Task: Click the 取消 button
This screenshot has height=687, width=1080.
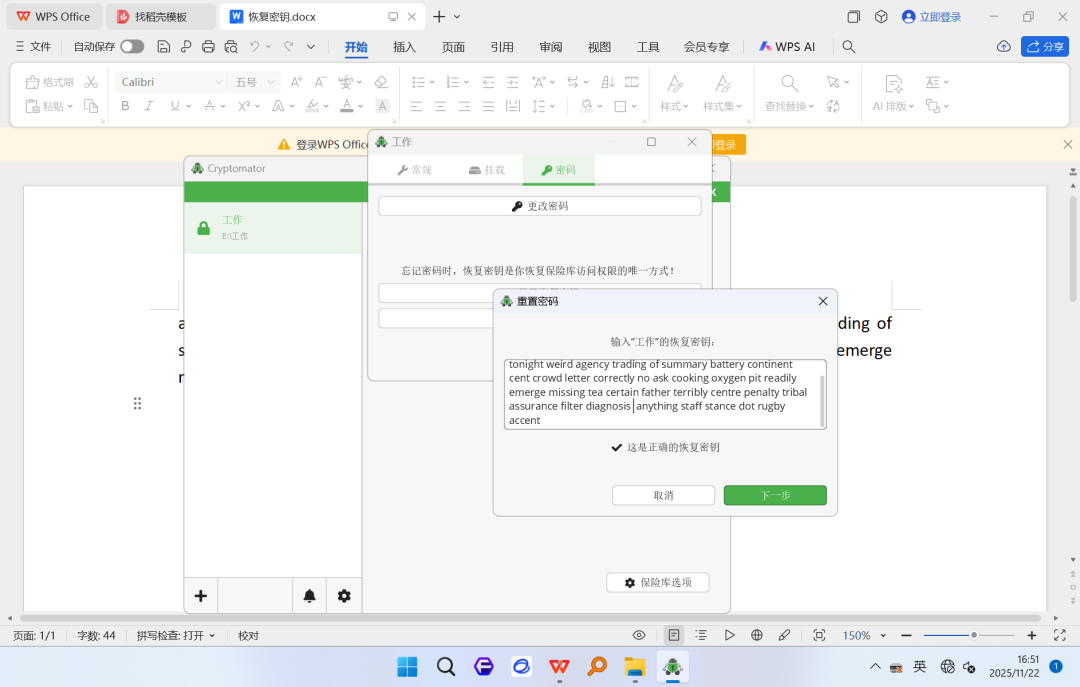Action: pos(663,495)
